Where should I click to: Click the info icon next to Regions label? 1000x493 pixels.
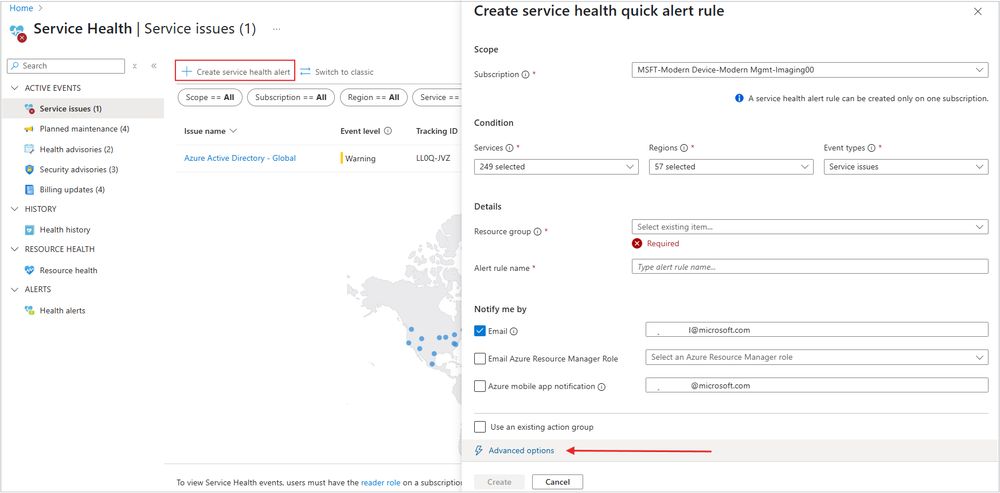click(684, 148)
